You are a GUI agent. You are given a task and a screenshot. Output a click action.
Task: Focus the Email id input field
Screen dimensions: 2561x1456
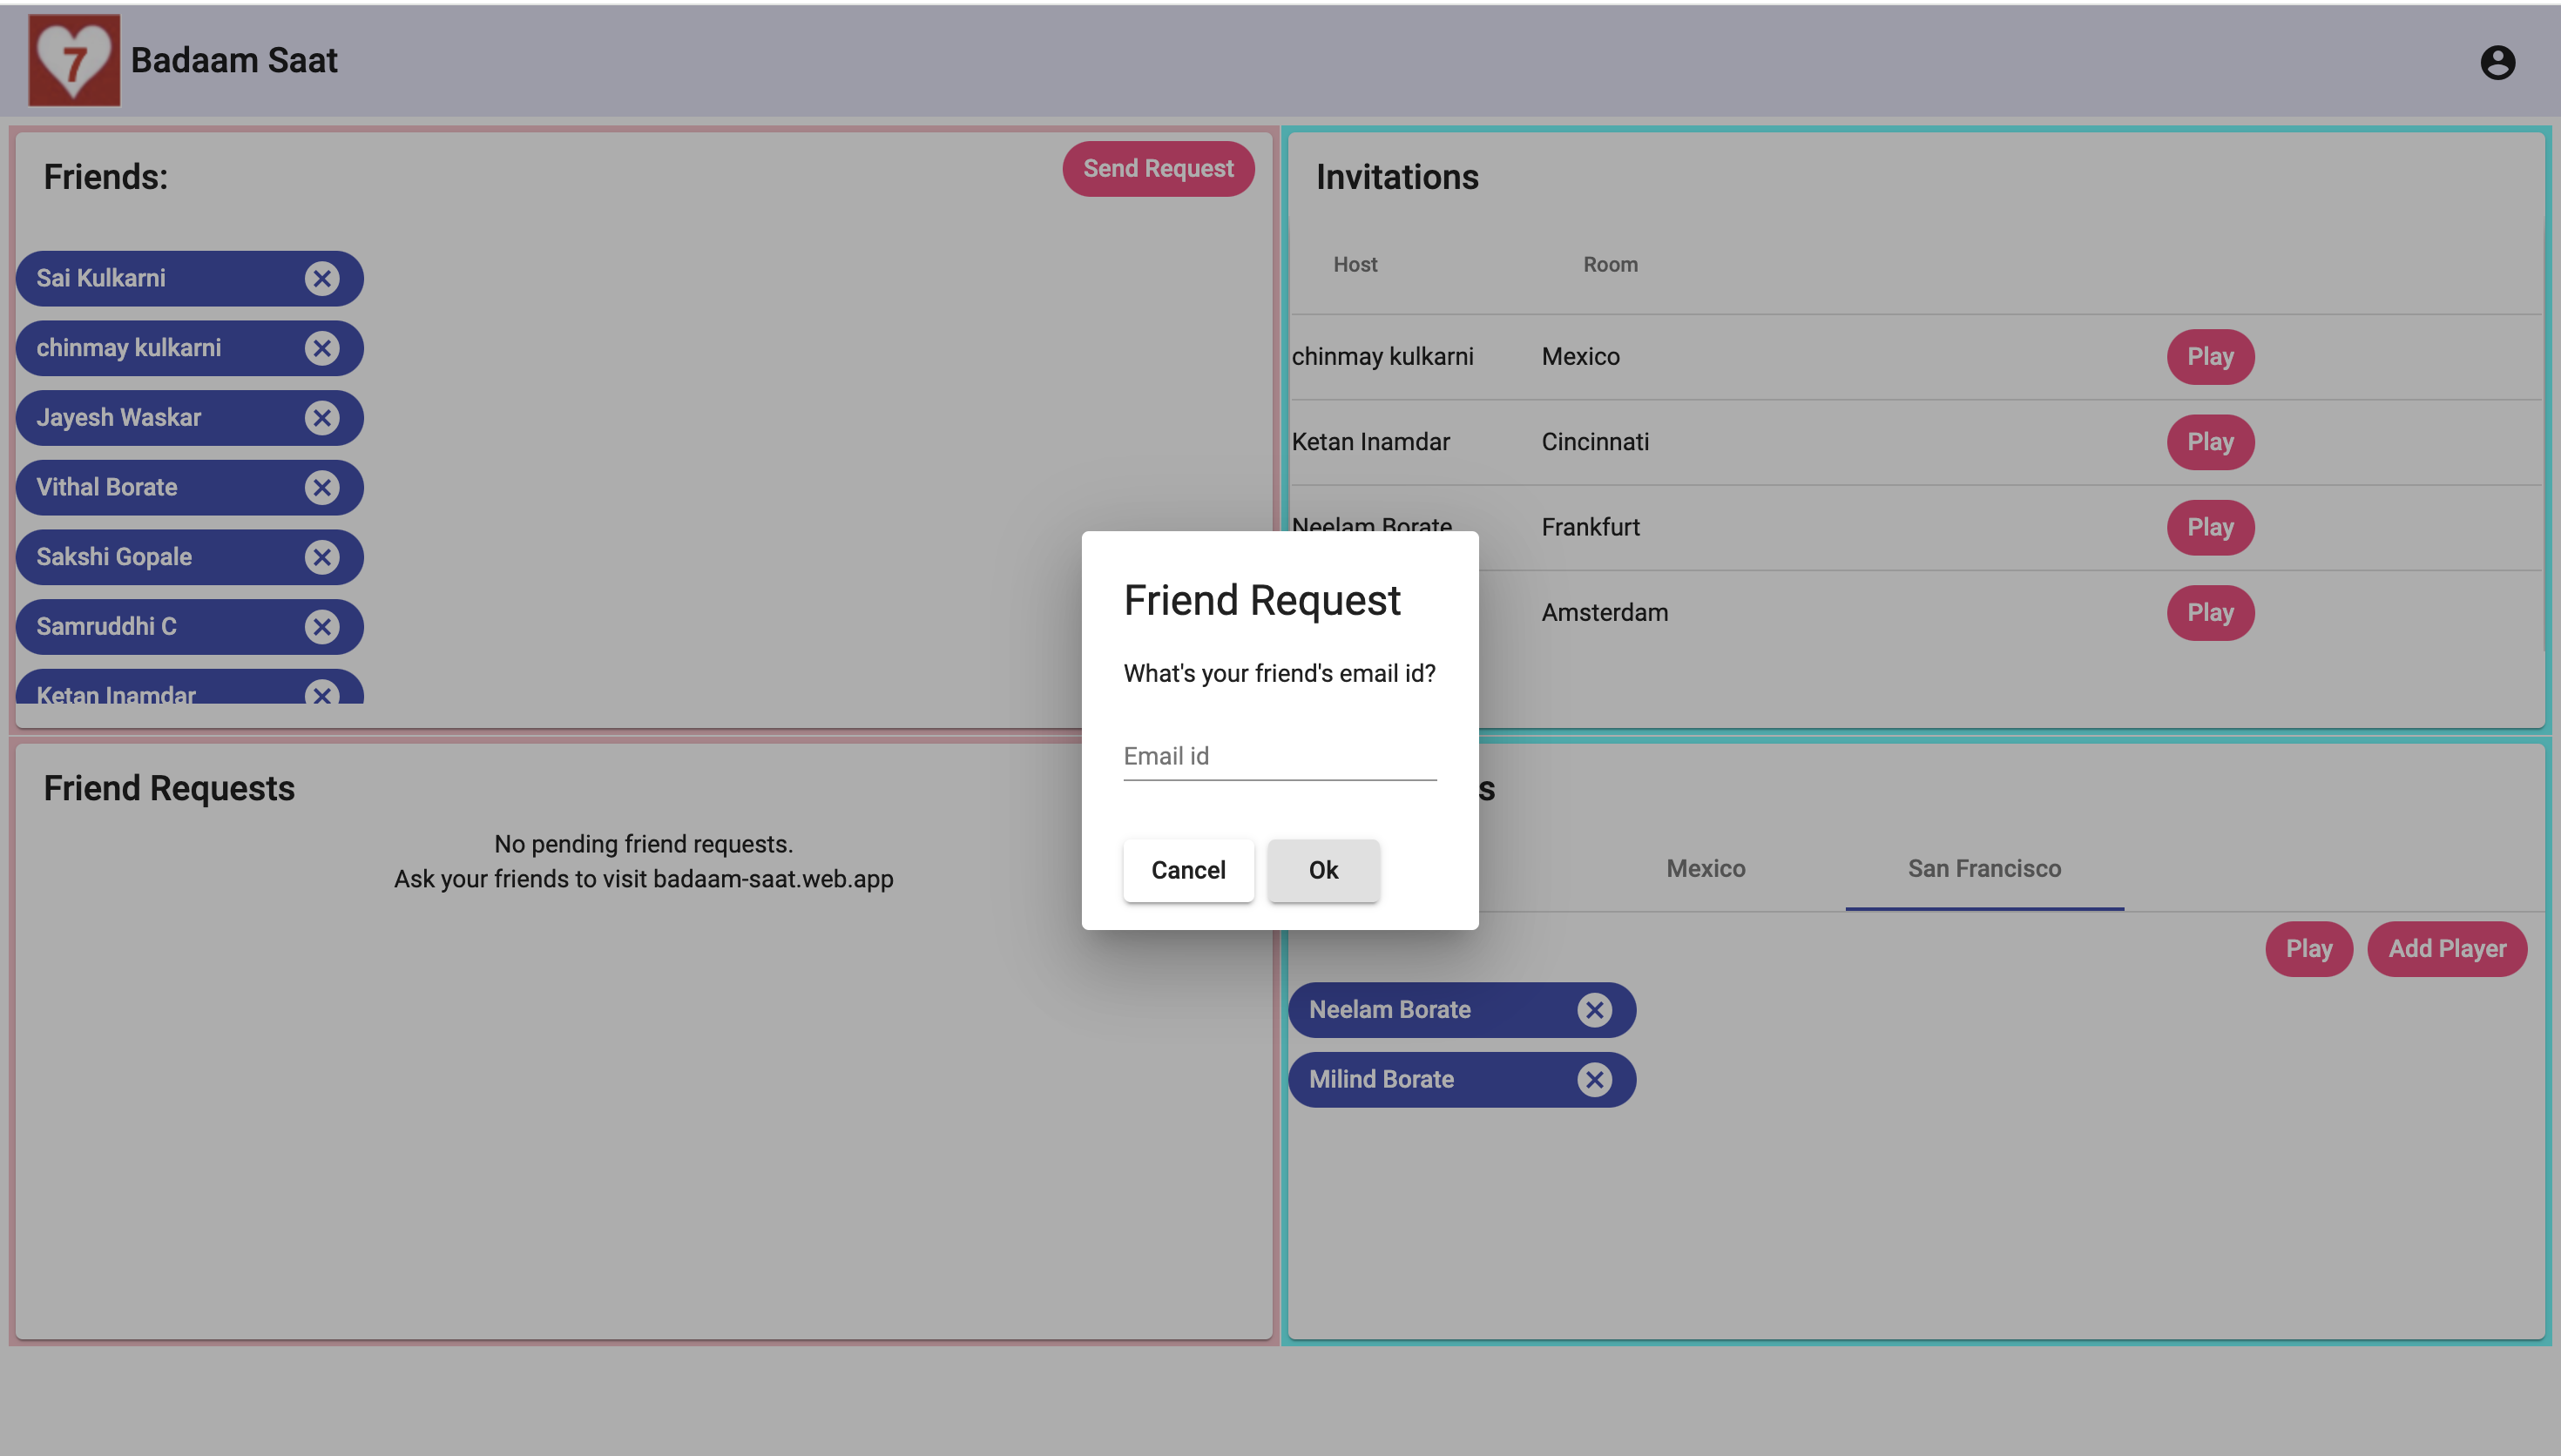1279,756
